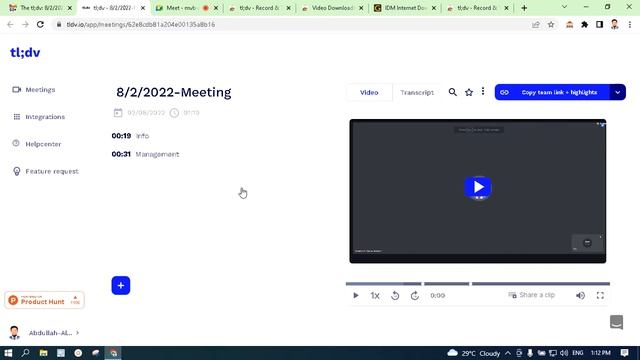Rewind the video a few seconds

click(395, 296)
